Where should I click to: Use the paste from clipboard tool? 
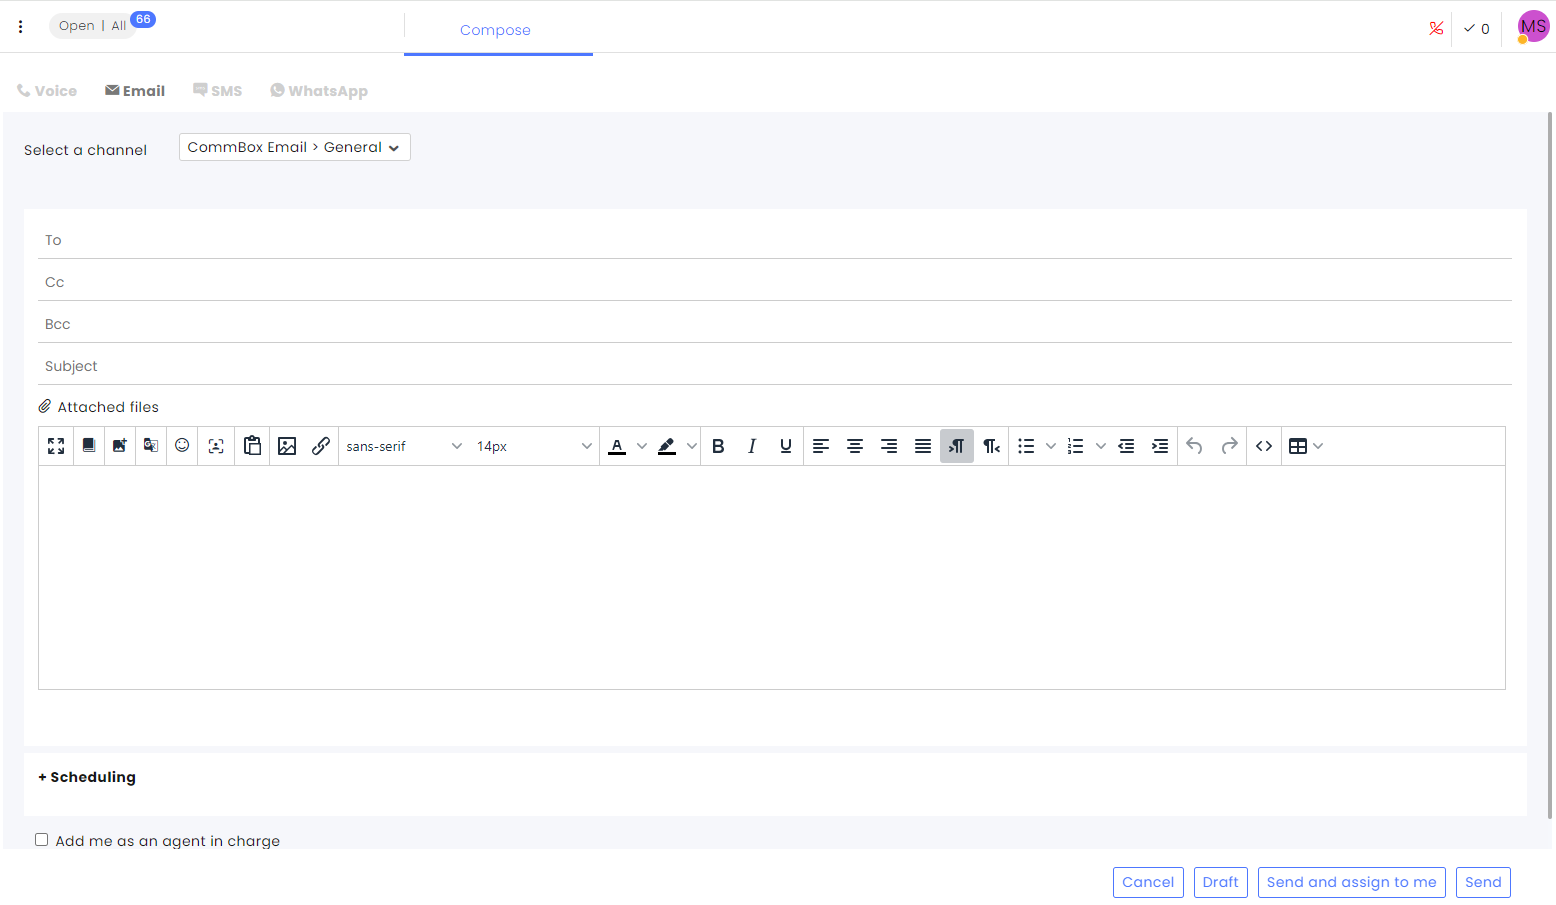click(252, 446)
